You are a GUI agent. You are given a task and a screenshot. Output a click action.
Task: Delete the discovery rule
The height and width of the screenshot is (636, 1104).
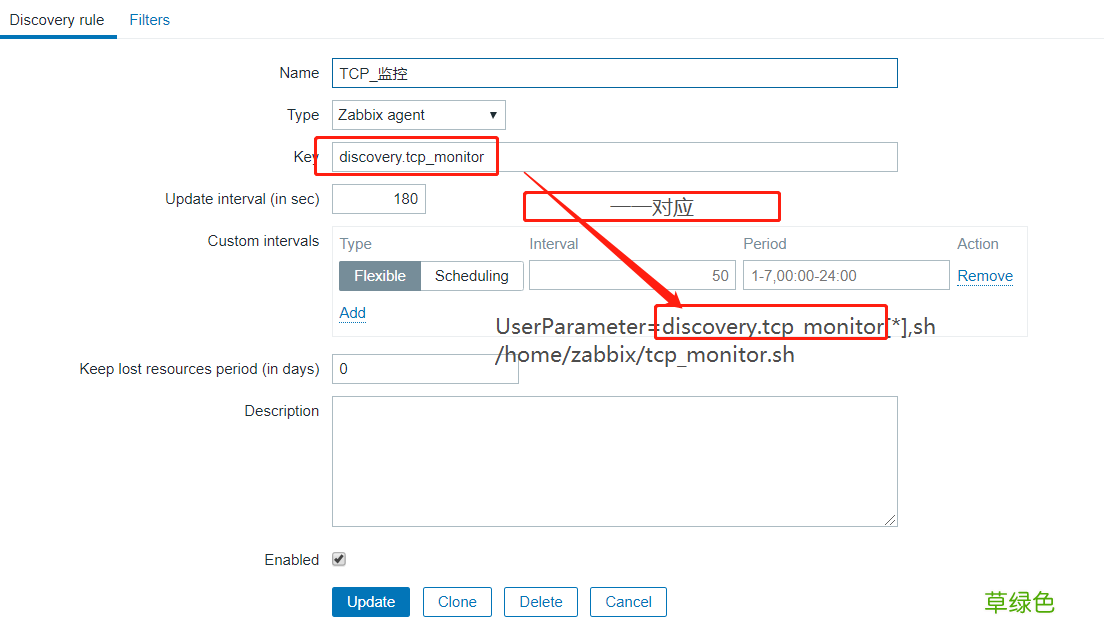(x=540, y=602)
